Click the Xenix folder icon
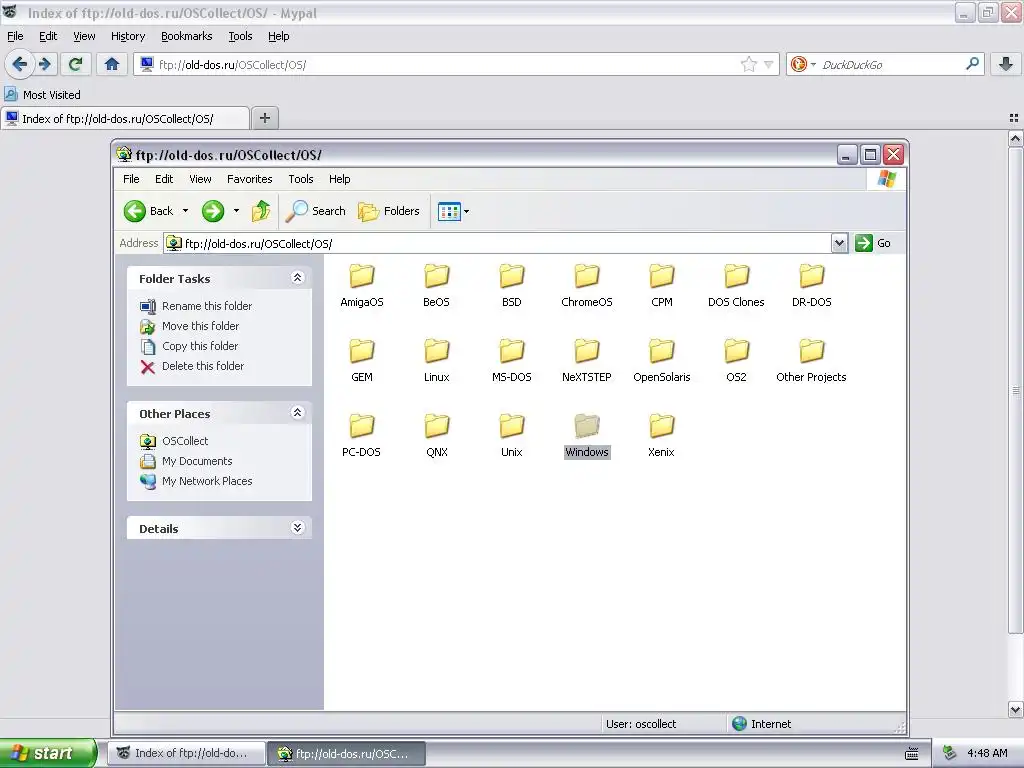The width and height of the screenshot is (1024, 768). coord(662,426)
